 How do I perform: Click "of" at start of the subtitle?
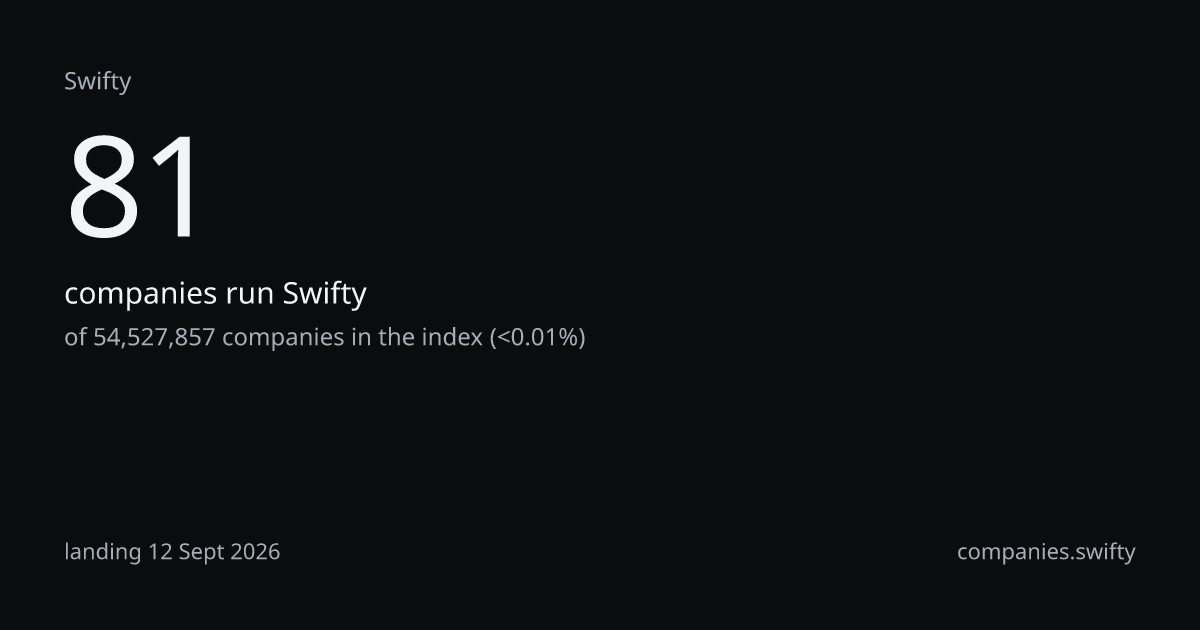[76, 337]
